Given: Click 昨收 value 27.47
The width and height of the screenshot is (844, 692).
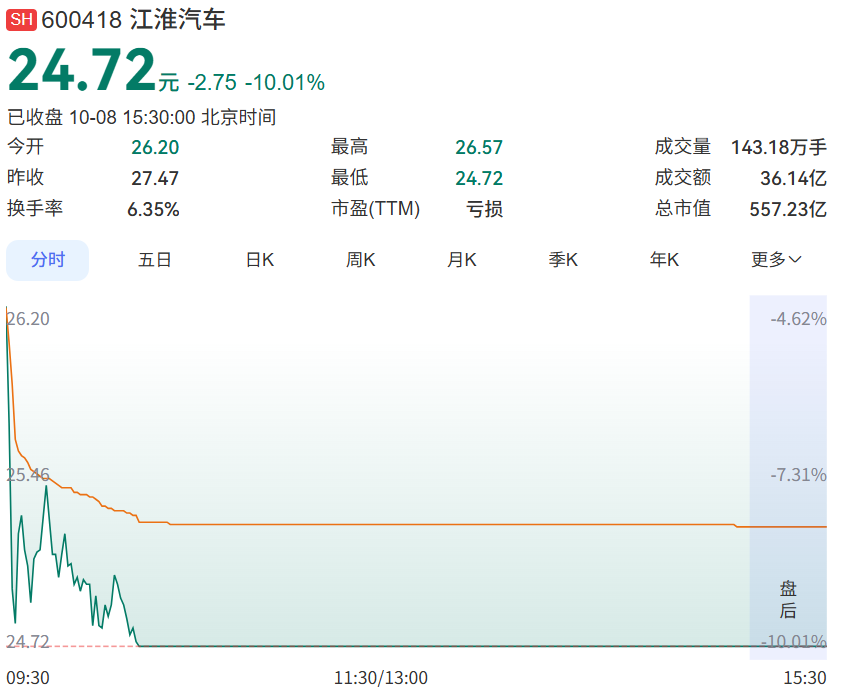Looking at the screenshot, I should coord(155,178).
